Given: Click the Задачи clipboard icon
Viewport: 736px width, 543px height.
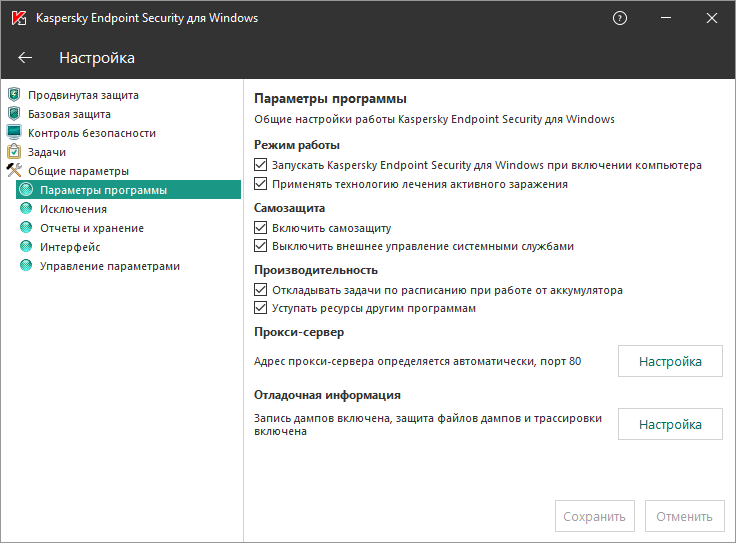Looking at the screenshot, I should pos(14,152).
